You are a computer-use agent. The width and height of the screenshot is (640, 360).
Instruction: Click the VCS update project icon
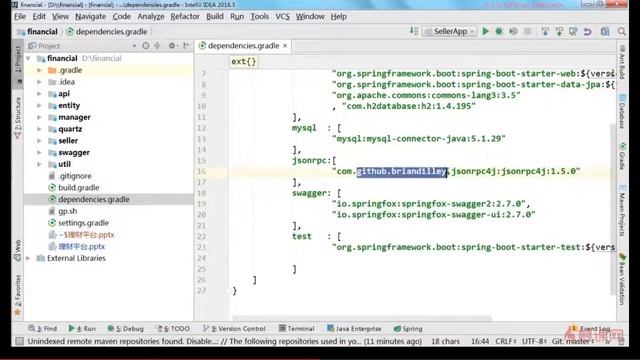[x=545, y=31]
